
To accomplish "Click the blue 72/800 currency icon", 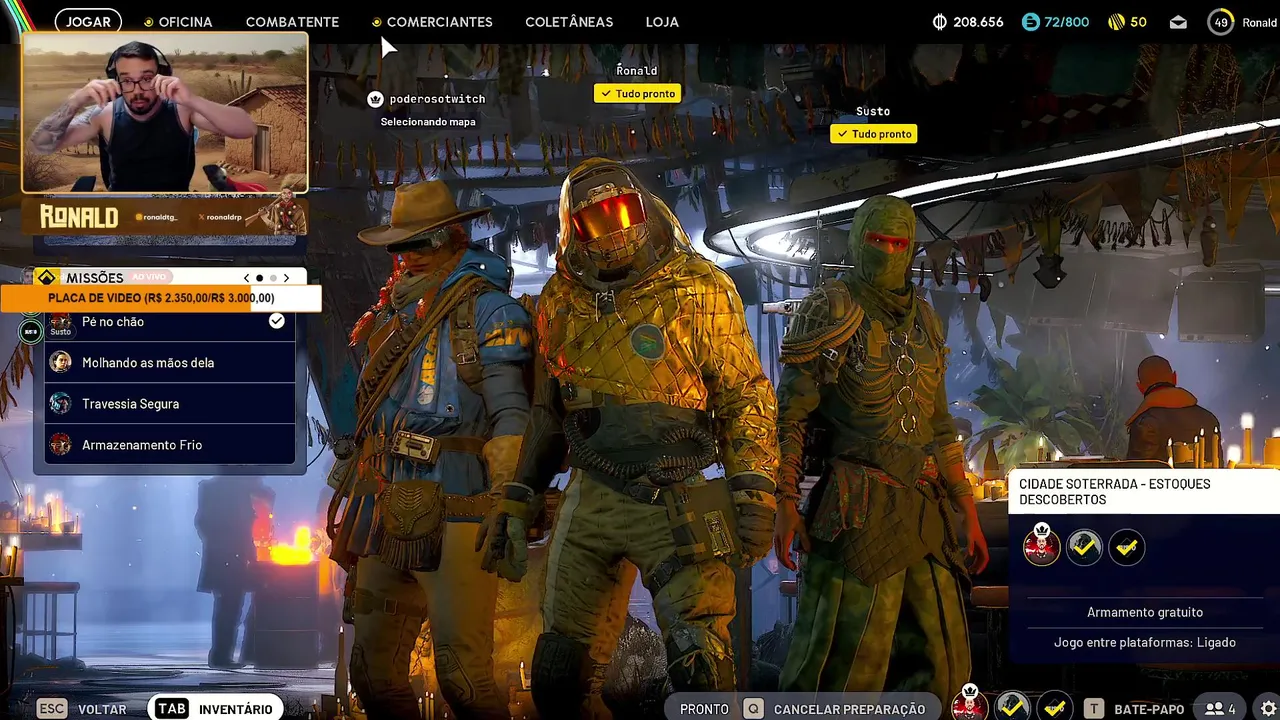I will click(1031, 21).
